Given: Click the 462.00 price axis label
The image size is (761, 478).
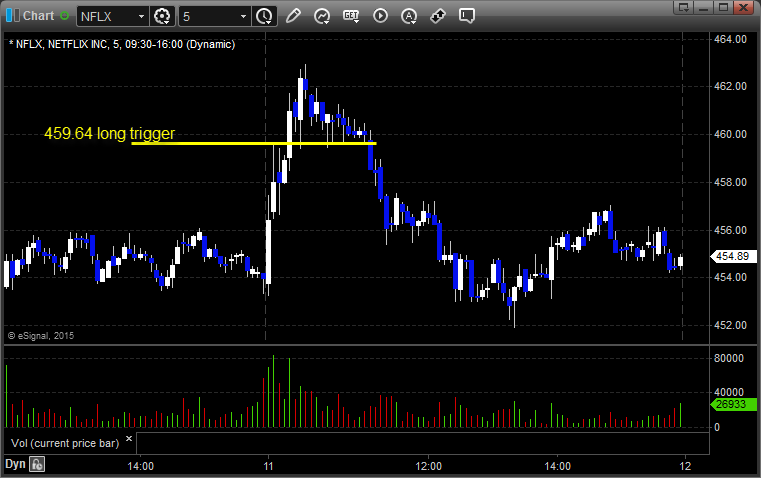Looking at the screenshot, I should (x=730, y=86).
